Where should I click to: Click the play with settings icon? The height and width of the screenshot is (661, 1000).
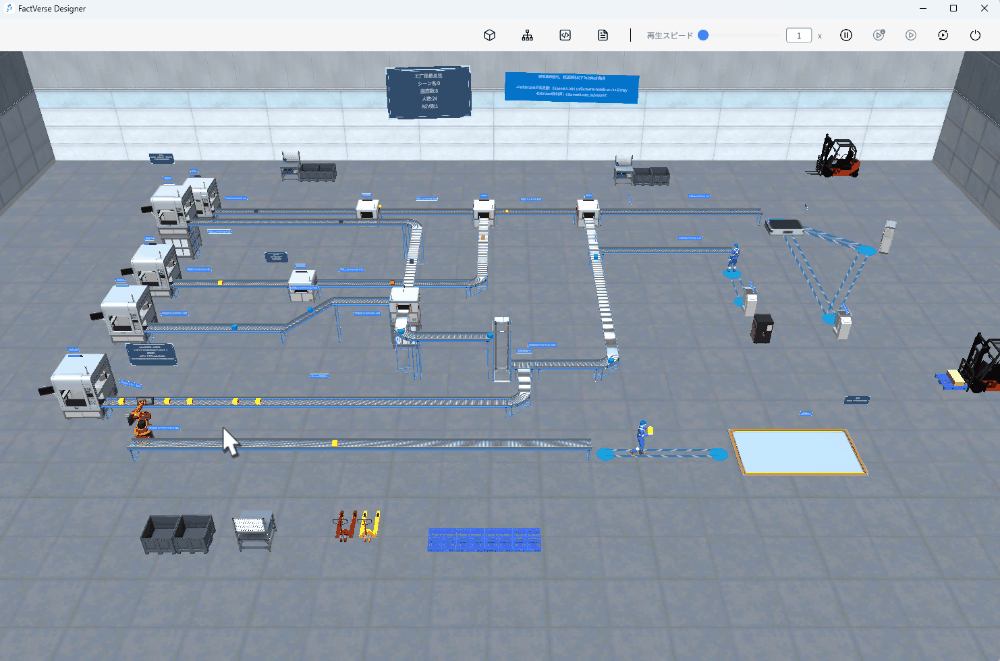coord(878,35)
